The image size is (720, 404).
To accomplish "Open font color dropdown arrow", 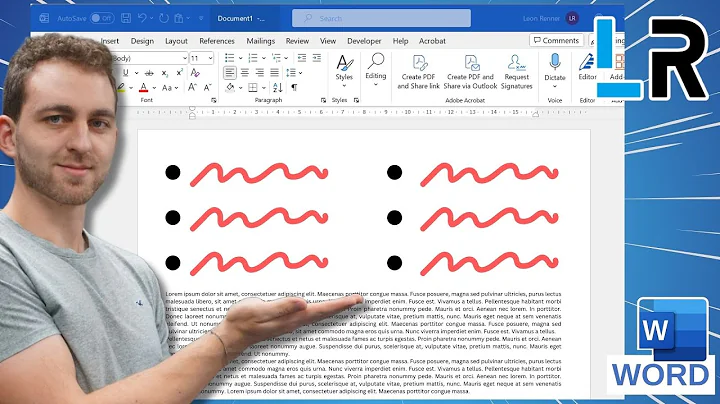I will [x=154, y=88].
